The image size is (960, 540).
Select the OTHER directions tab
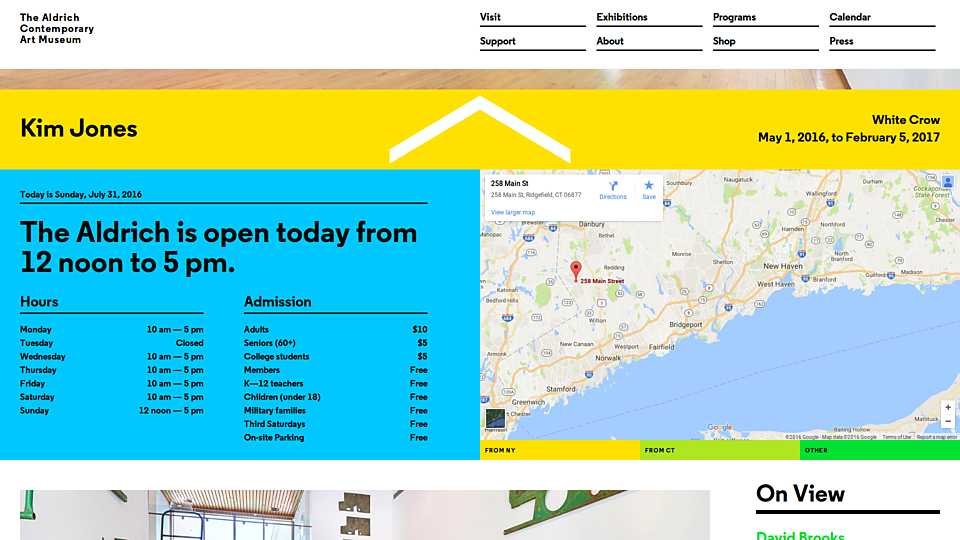click(x=879, y=451)
